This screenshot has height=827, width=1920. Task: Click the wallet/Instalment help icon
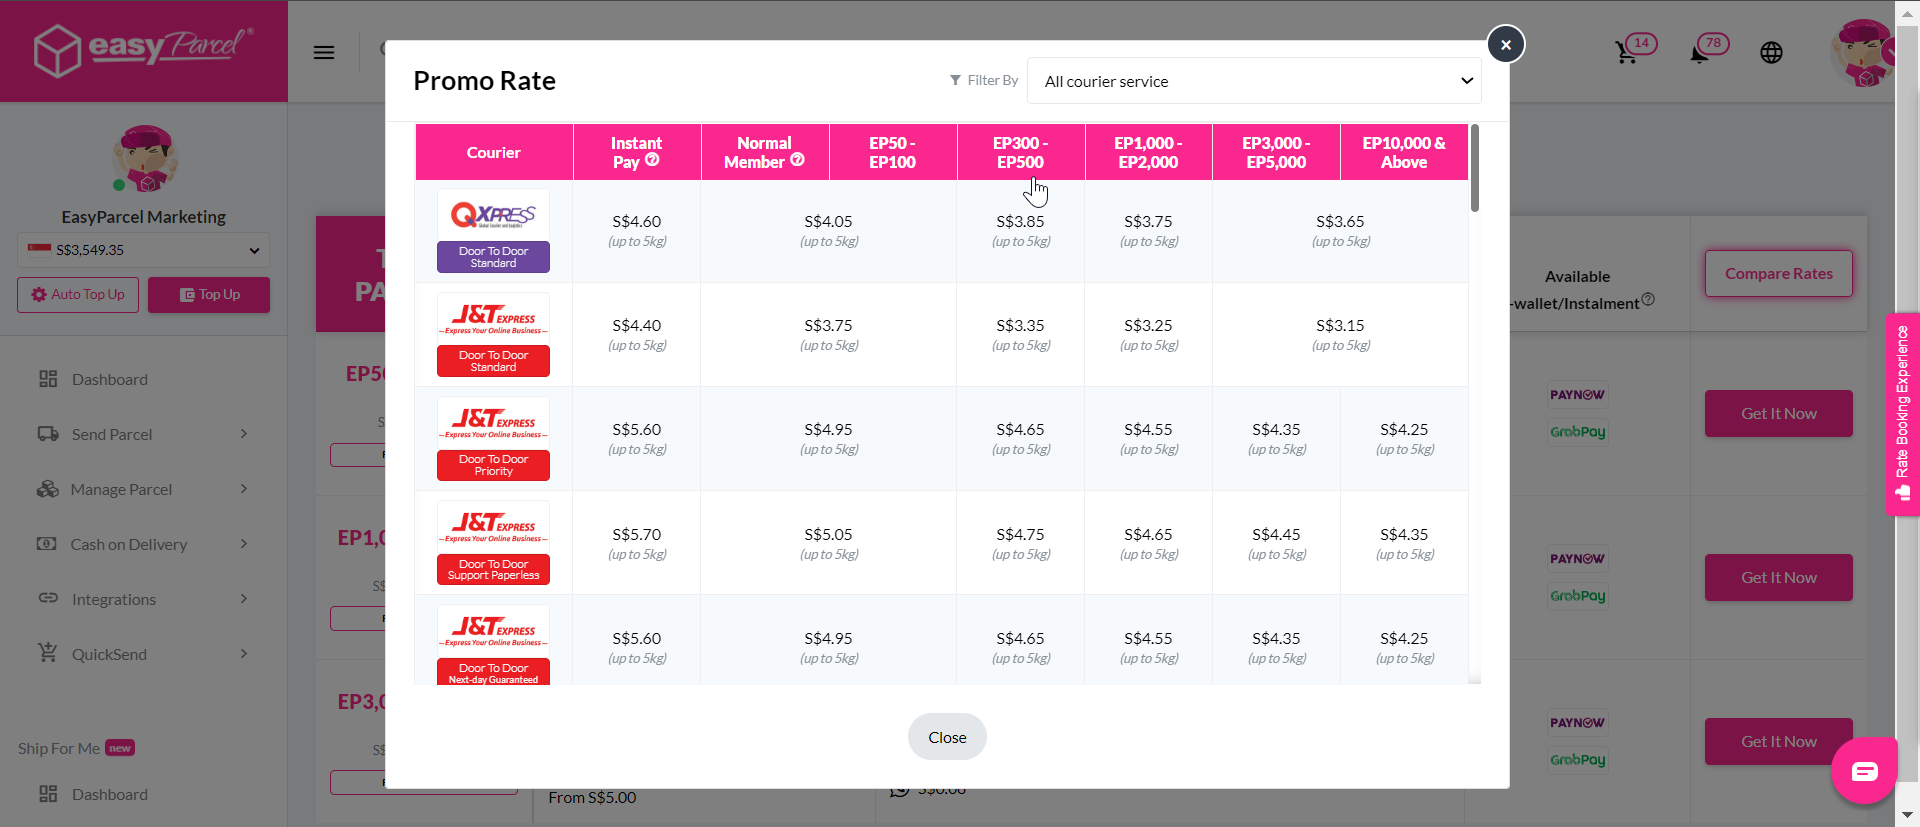(1648, 299)
